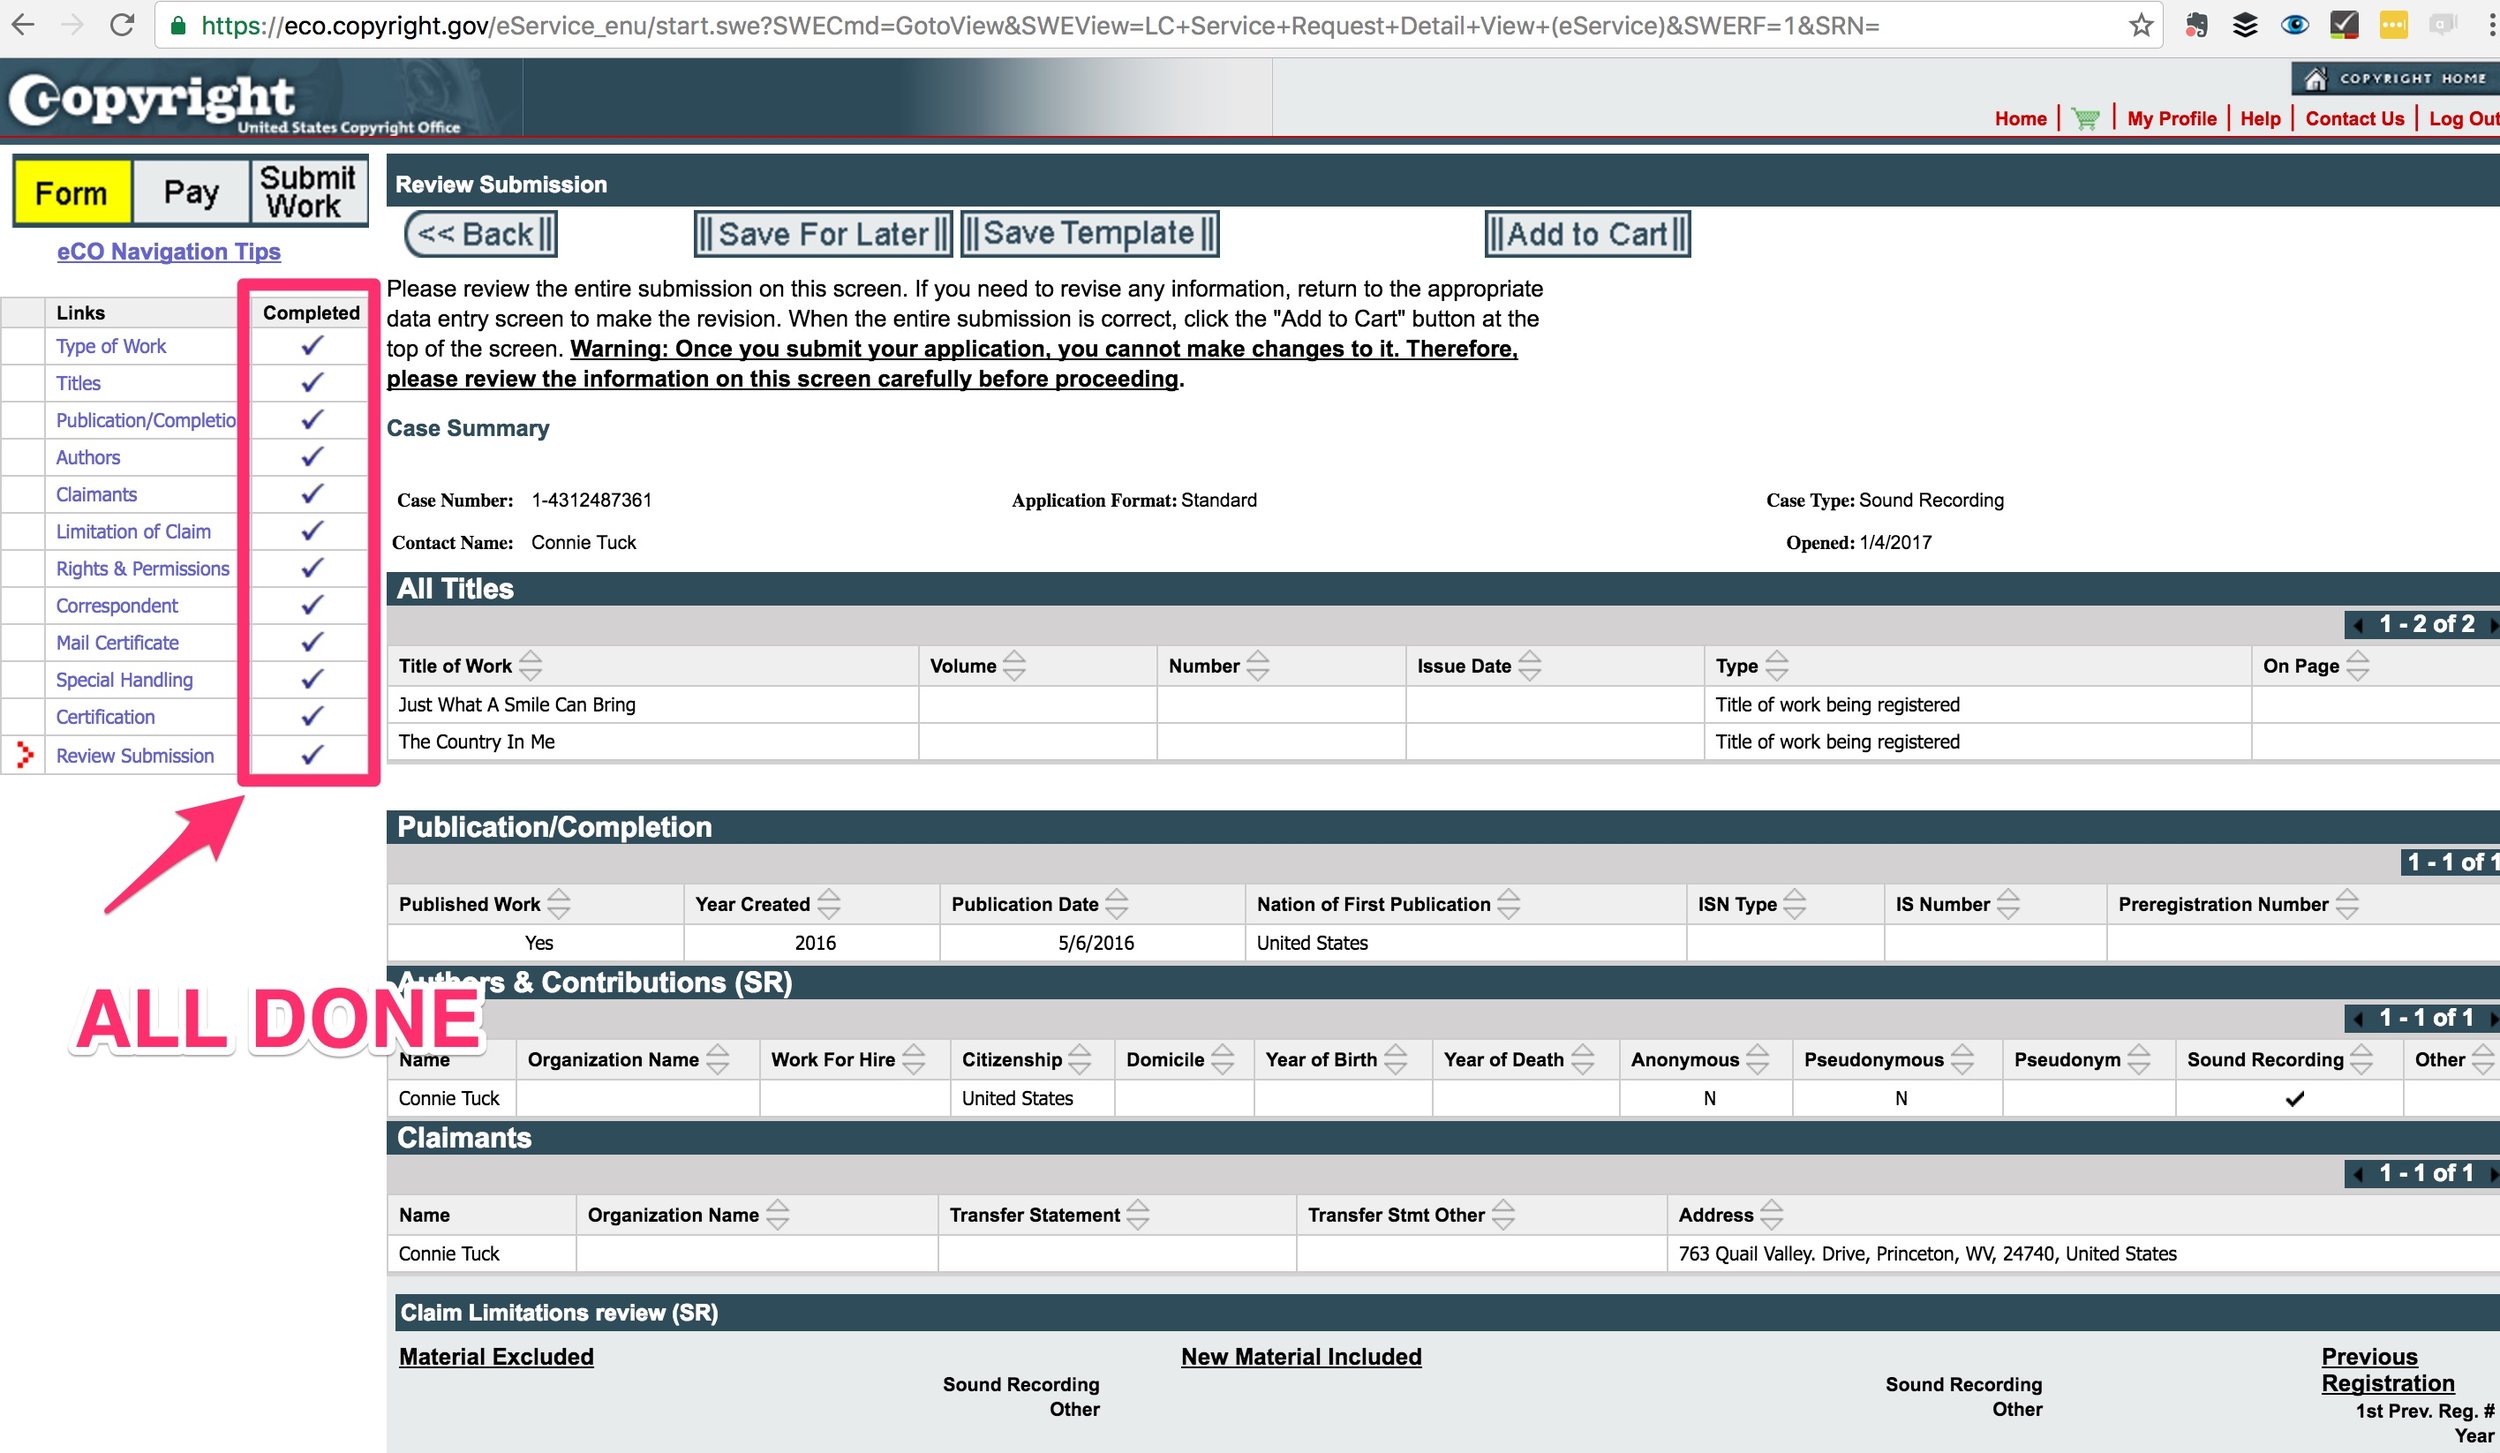
Task: Select the 'Just What A Smile Can Bring' title row
Action: (x=1442, y=705)
